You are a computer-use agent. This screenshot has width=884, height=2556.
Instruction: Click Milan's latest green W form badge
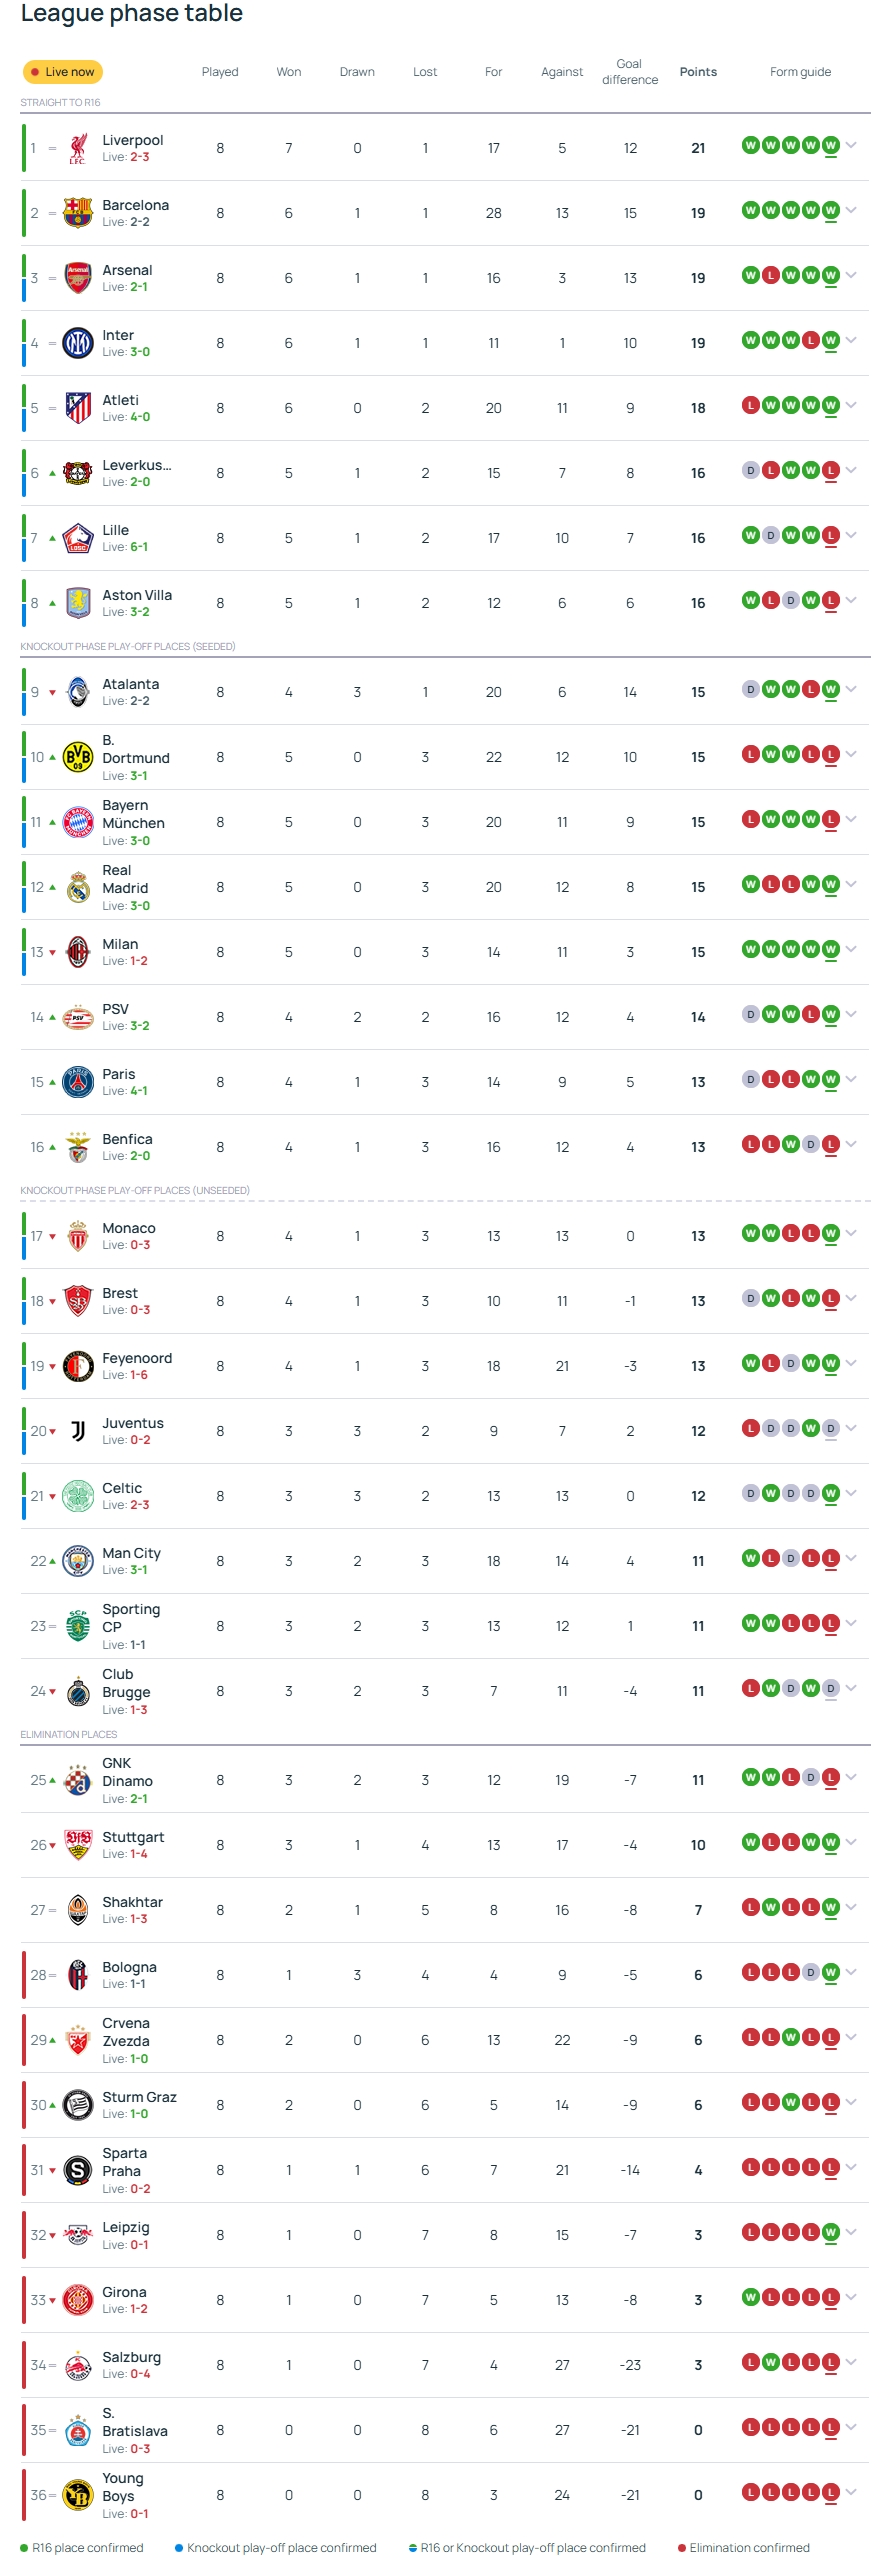tap(830, 949)
